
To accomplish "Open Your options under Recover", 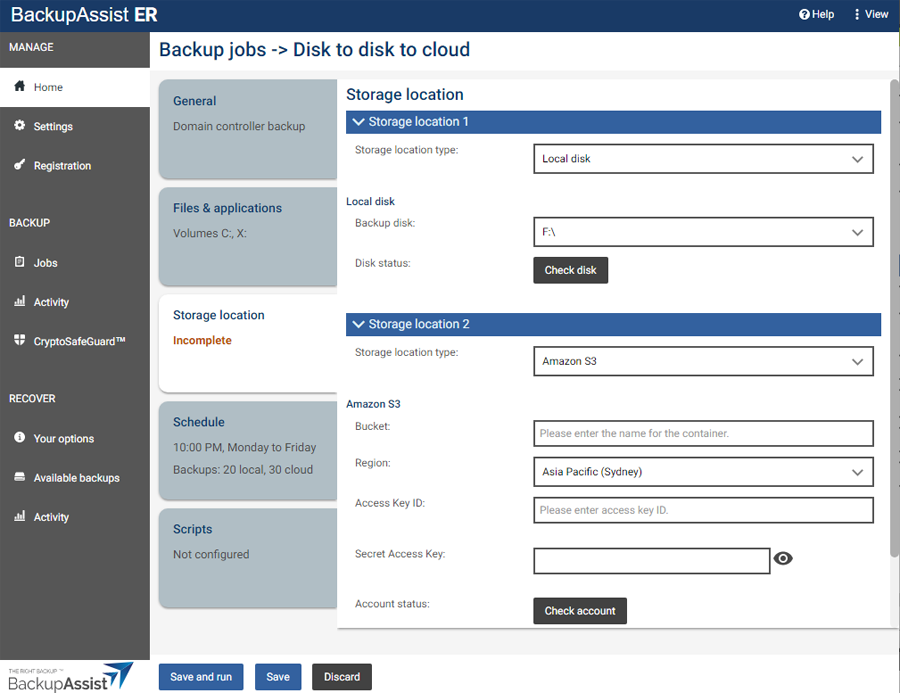I will tap(75, 439).
